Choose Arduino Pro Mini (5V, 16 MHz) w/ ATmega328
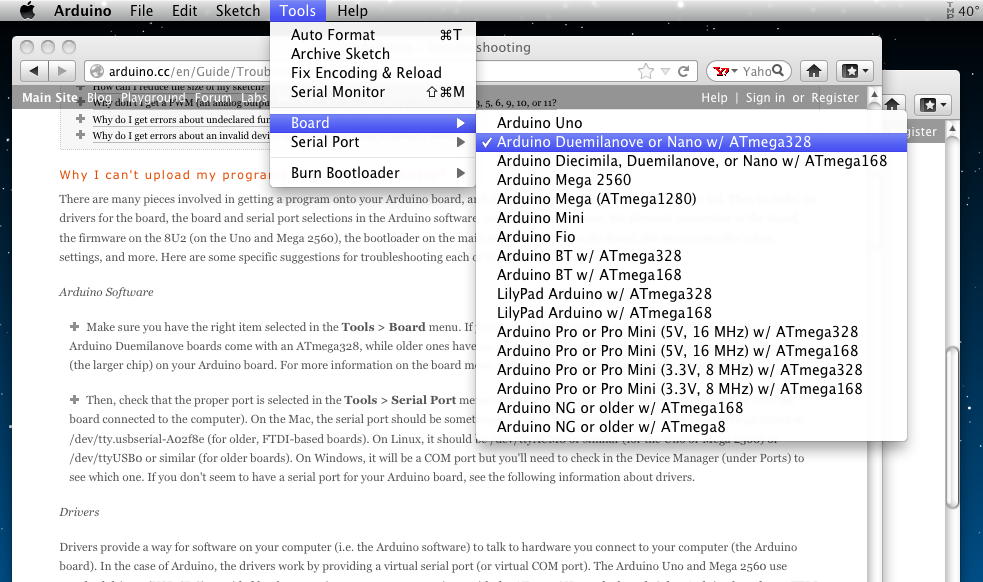The width and height of the screenshot is (983, 582). point(691,332)
